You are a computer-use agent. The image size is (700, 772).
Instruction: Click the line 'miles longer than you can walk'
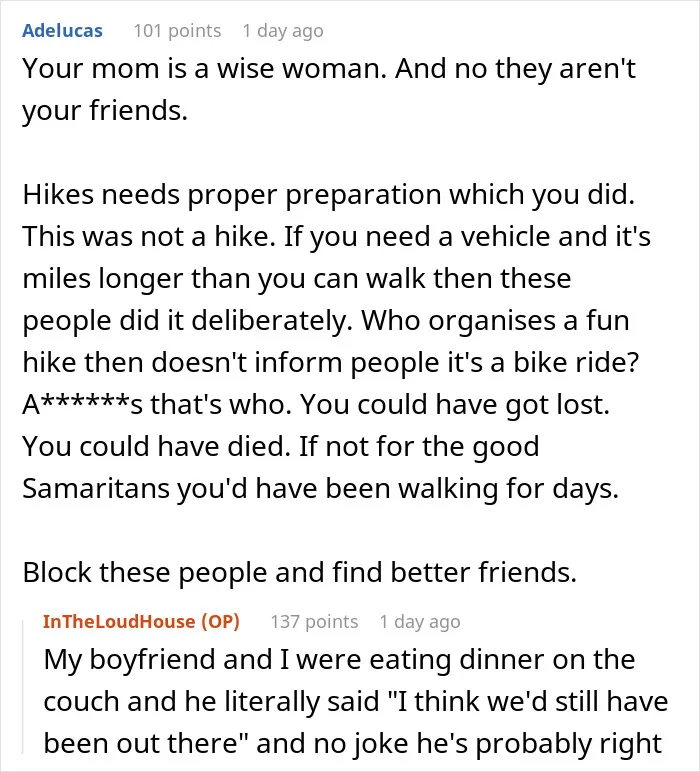tap(297, 279)
